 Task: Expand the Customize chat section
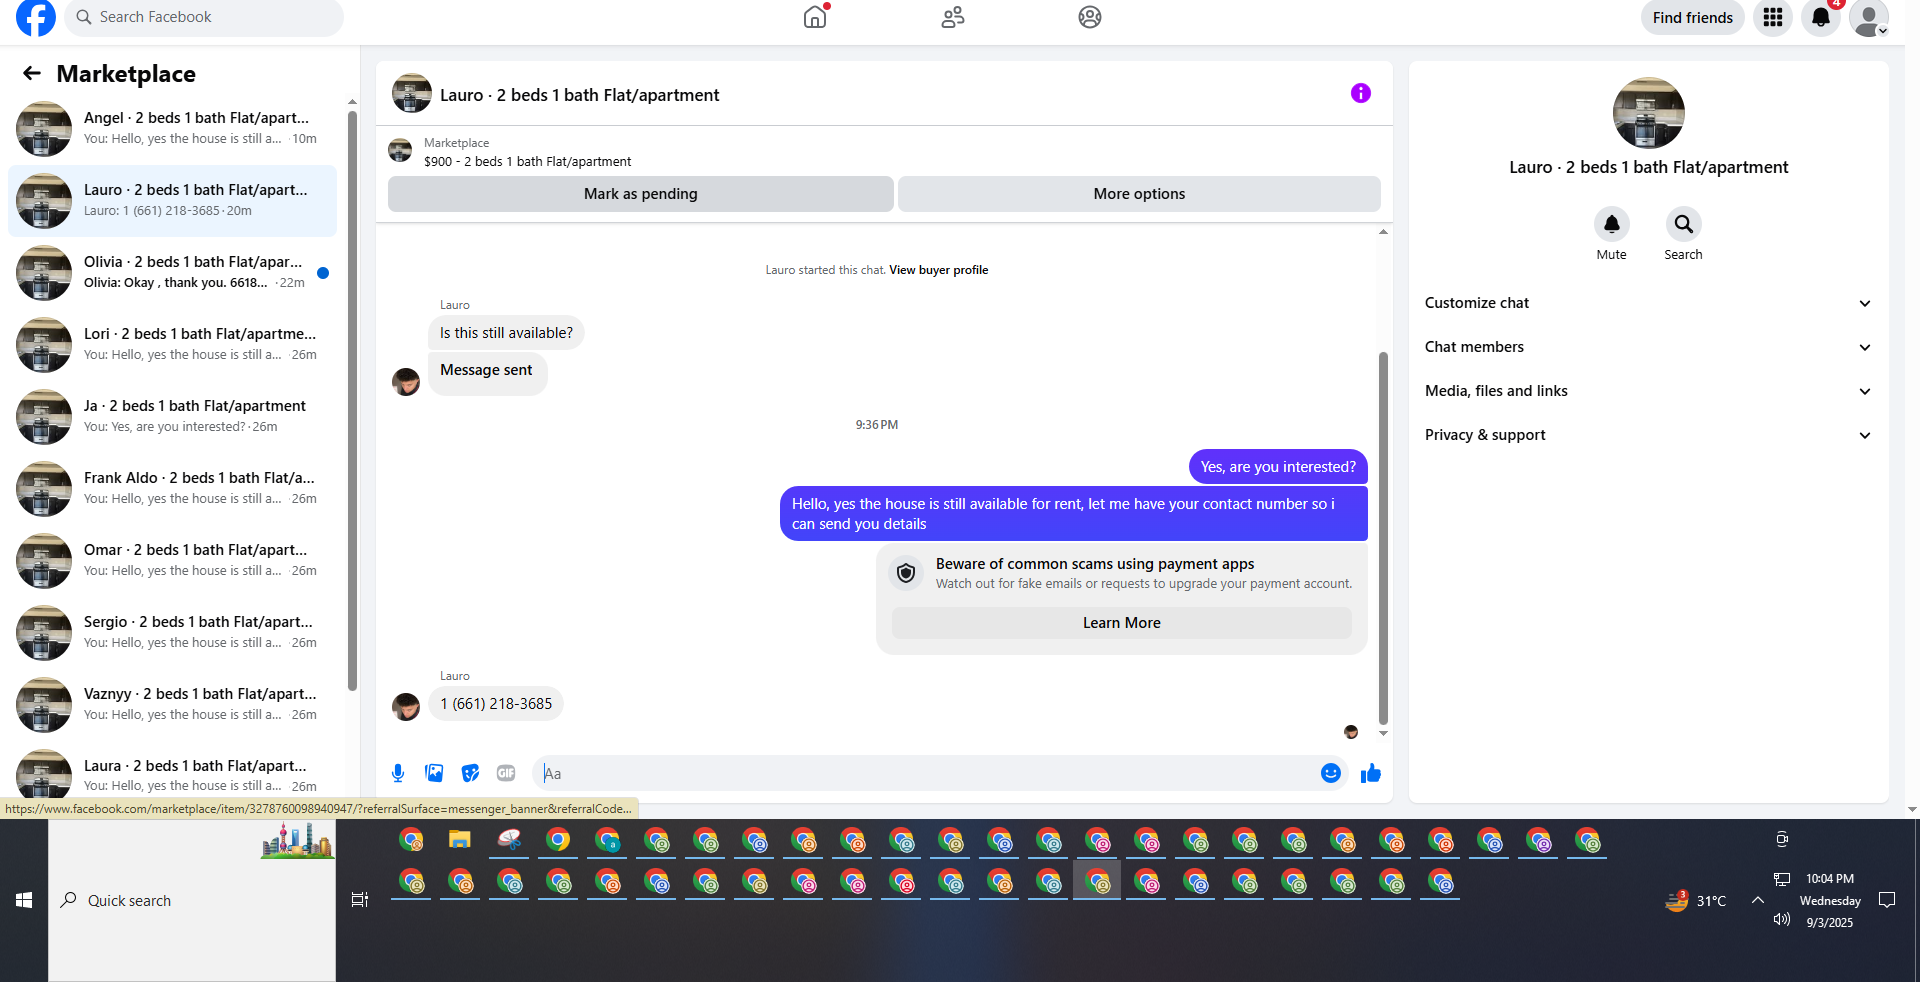click(1648, 303)
